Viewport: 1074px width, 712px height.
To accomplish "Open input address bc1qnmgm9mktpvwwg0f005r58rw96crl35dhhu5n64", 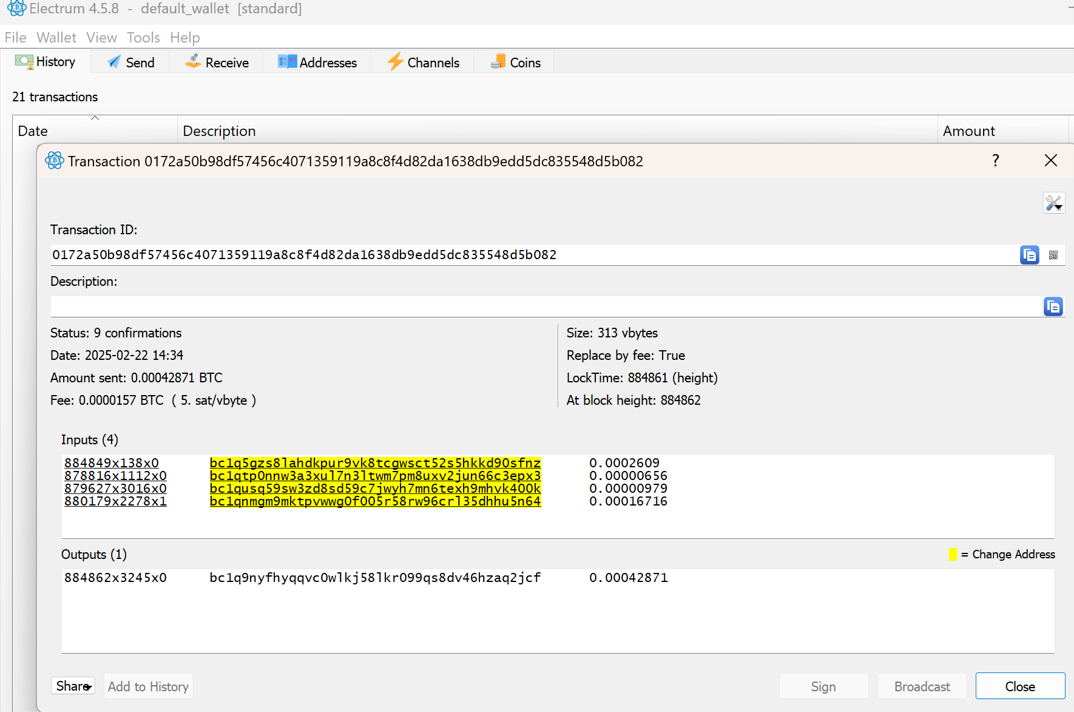I will point(375,502).
